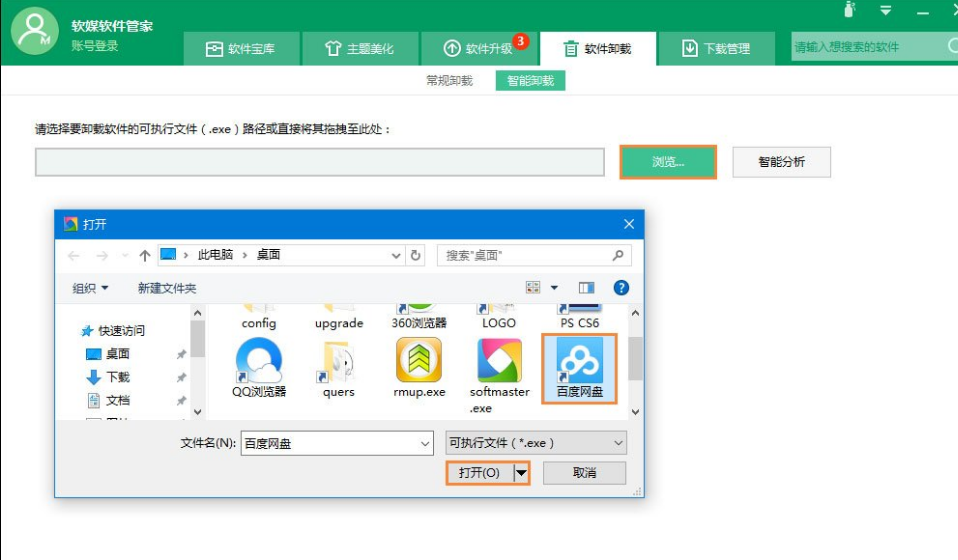Click file list scroll up arrow
The image size is (958, 560).
(635, 313)
